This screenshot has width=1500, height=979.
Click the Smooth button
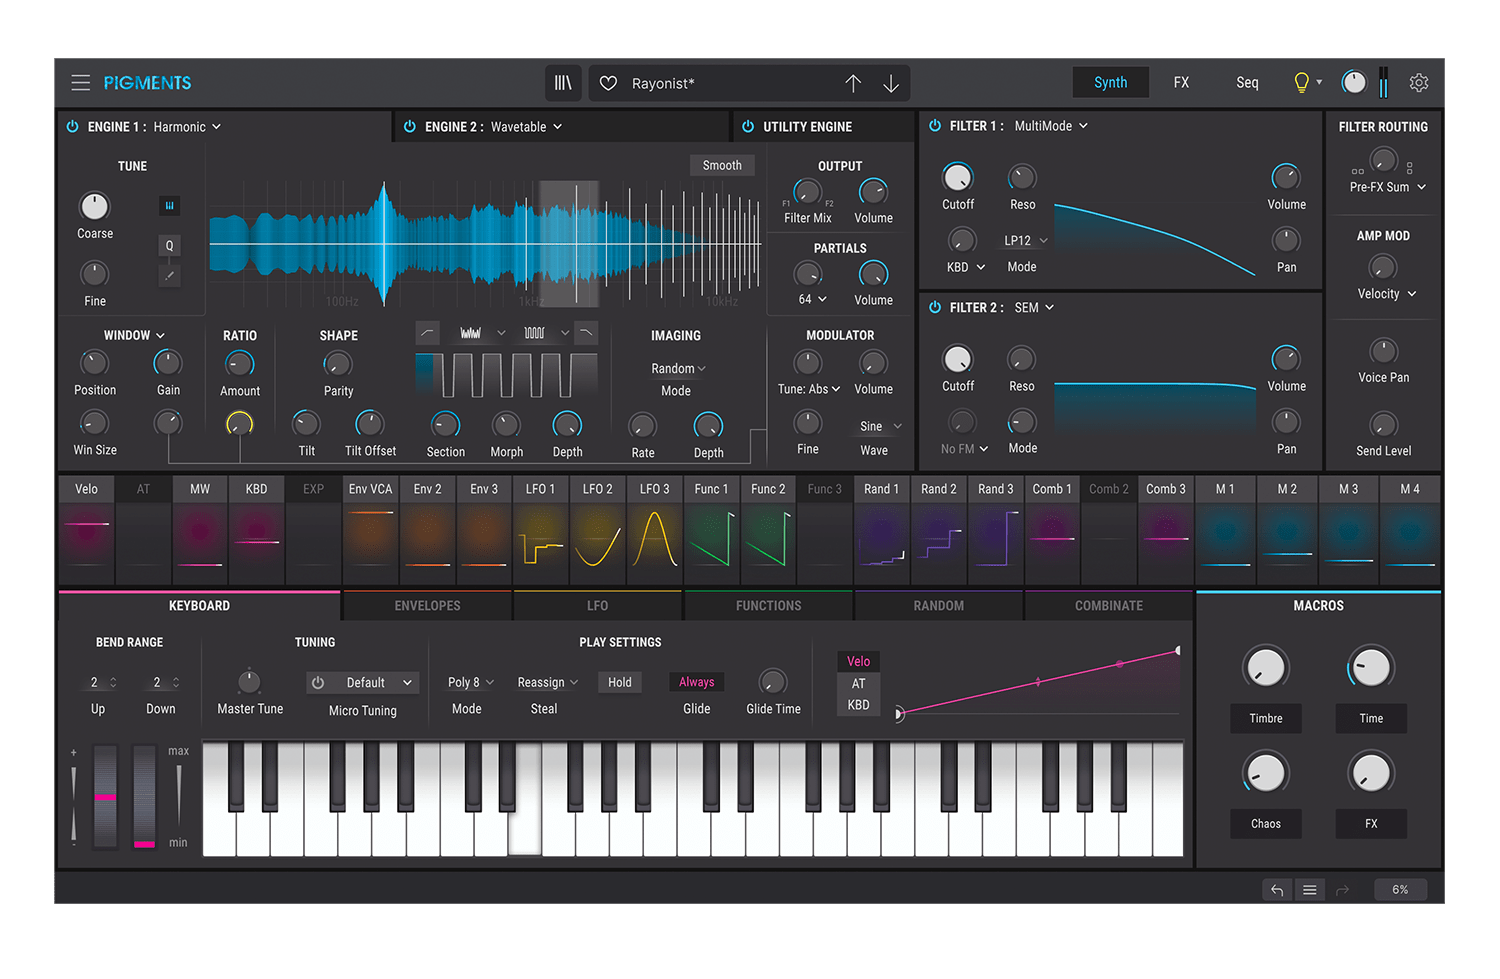pos(722,165)
